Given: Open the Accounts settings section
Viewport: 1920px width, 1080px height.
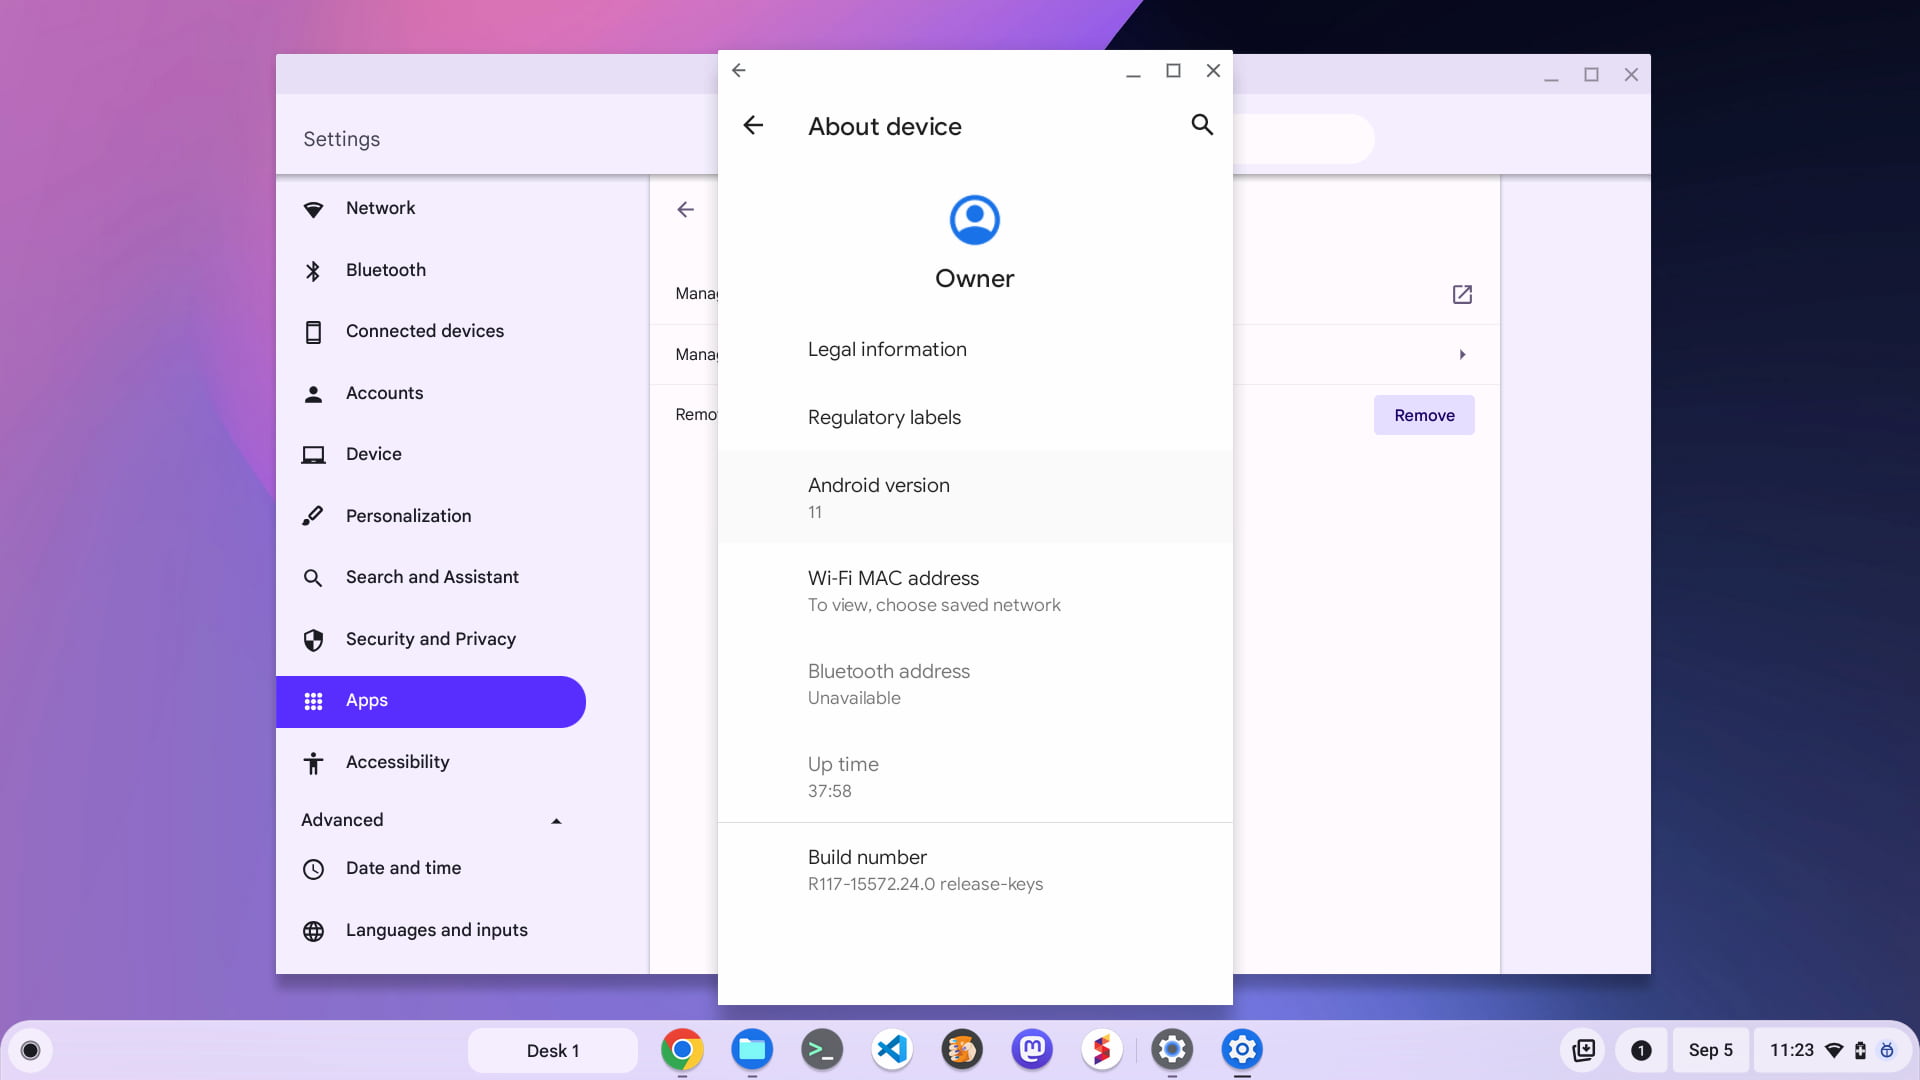Looking at the screenshot, I should (384, 392).
